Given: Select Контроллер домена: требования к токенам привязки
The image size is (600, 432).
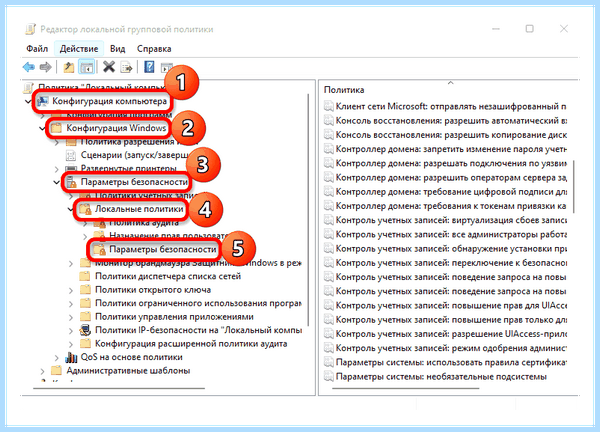Looking at the screenshot, I should [451, 206].
